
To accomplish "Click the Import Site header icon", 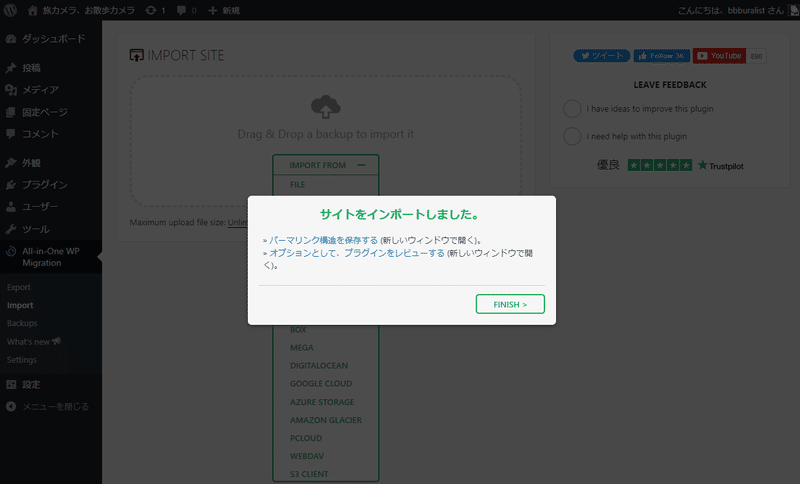I will click(136, 55).
